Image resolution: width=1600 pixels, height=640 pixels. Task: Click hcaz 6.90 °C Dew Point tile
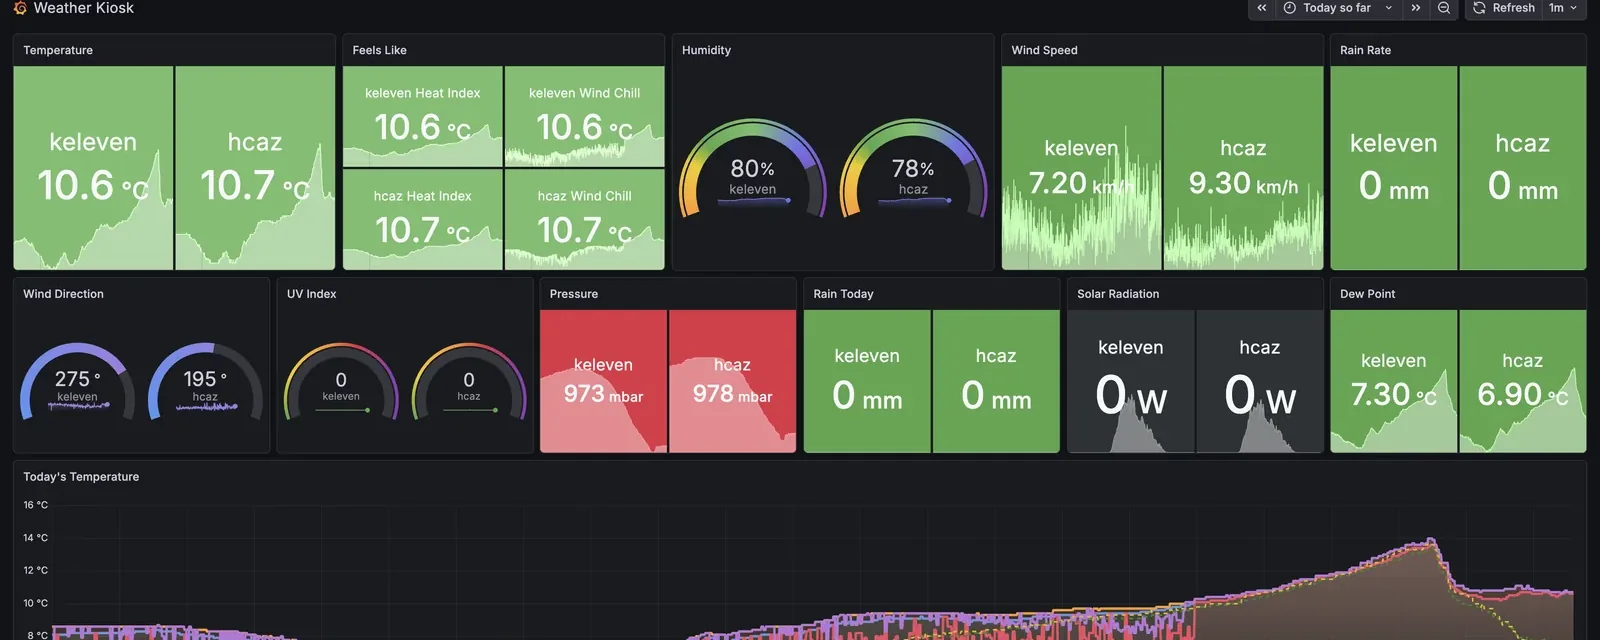point(1522,381)
